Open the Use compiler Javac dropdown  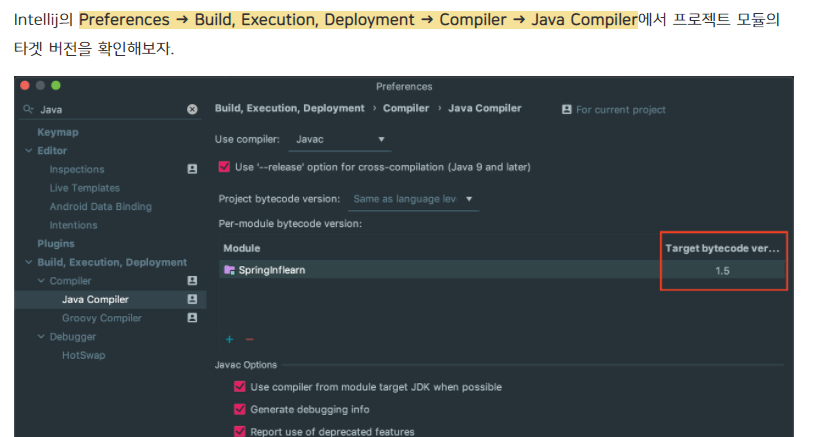coord(340,139)
